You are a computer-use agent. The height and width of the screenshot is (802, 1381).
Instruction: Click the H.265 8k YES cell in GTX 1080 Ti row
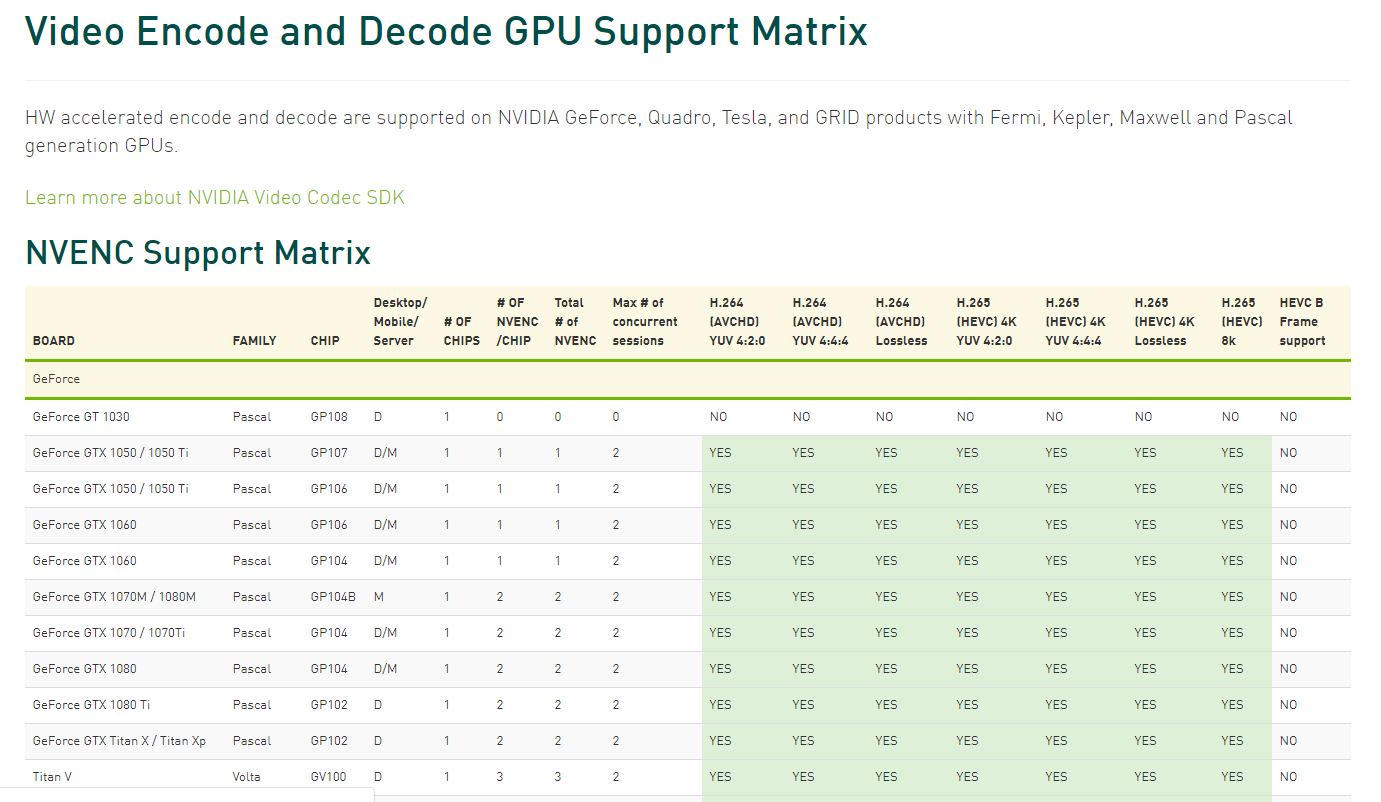(1232, 705)
